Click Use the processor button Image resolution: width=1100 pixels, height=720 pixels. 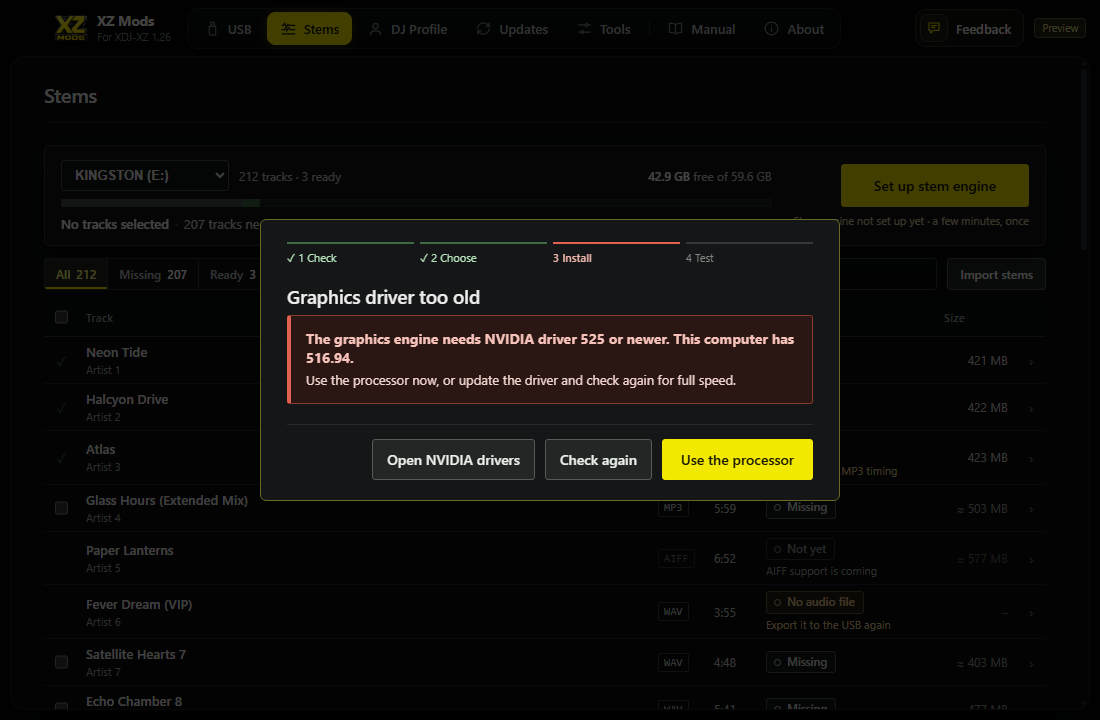pyautogui.click(x=737, y=460)
